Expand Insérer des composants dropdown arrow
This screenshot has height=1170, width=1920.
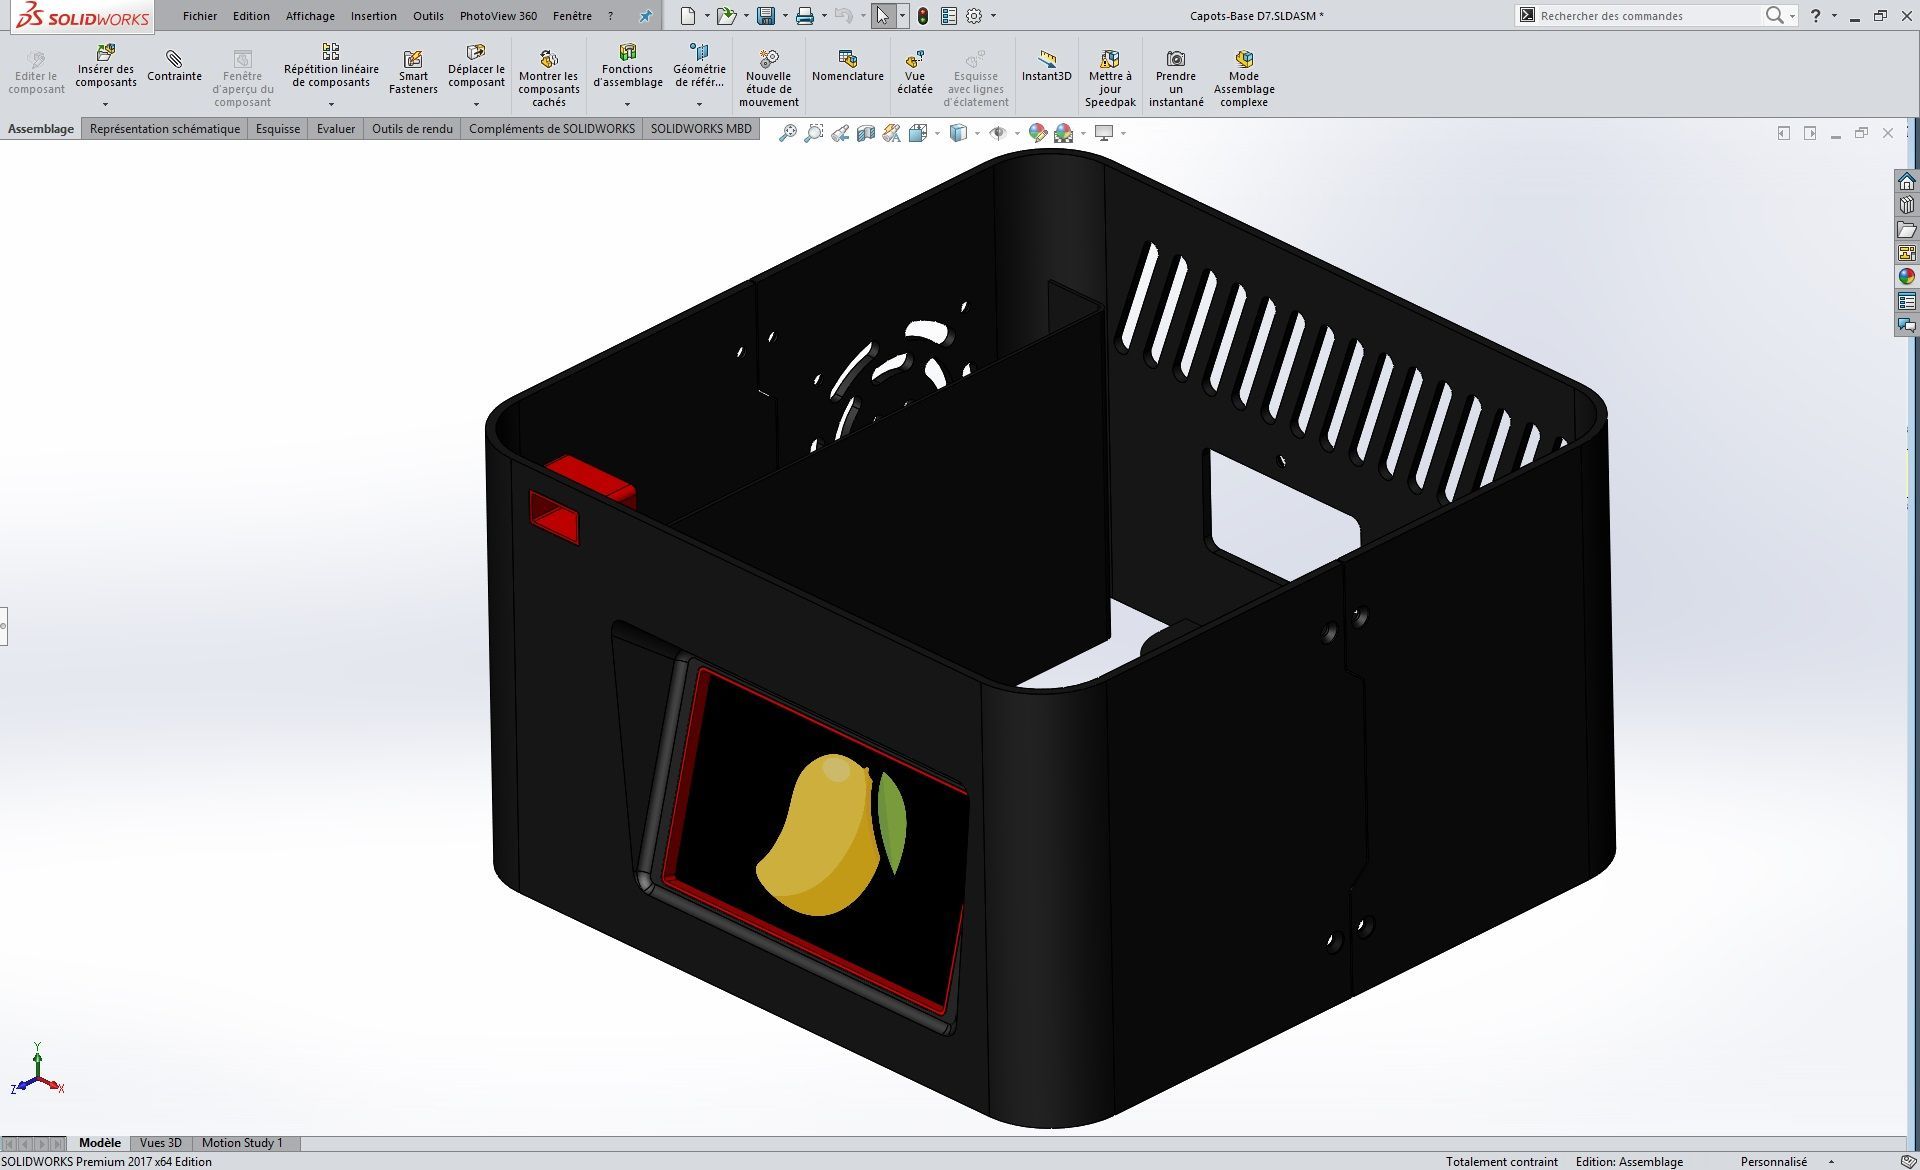tap(105, 104)
